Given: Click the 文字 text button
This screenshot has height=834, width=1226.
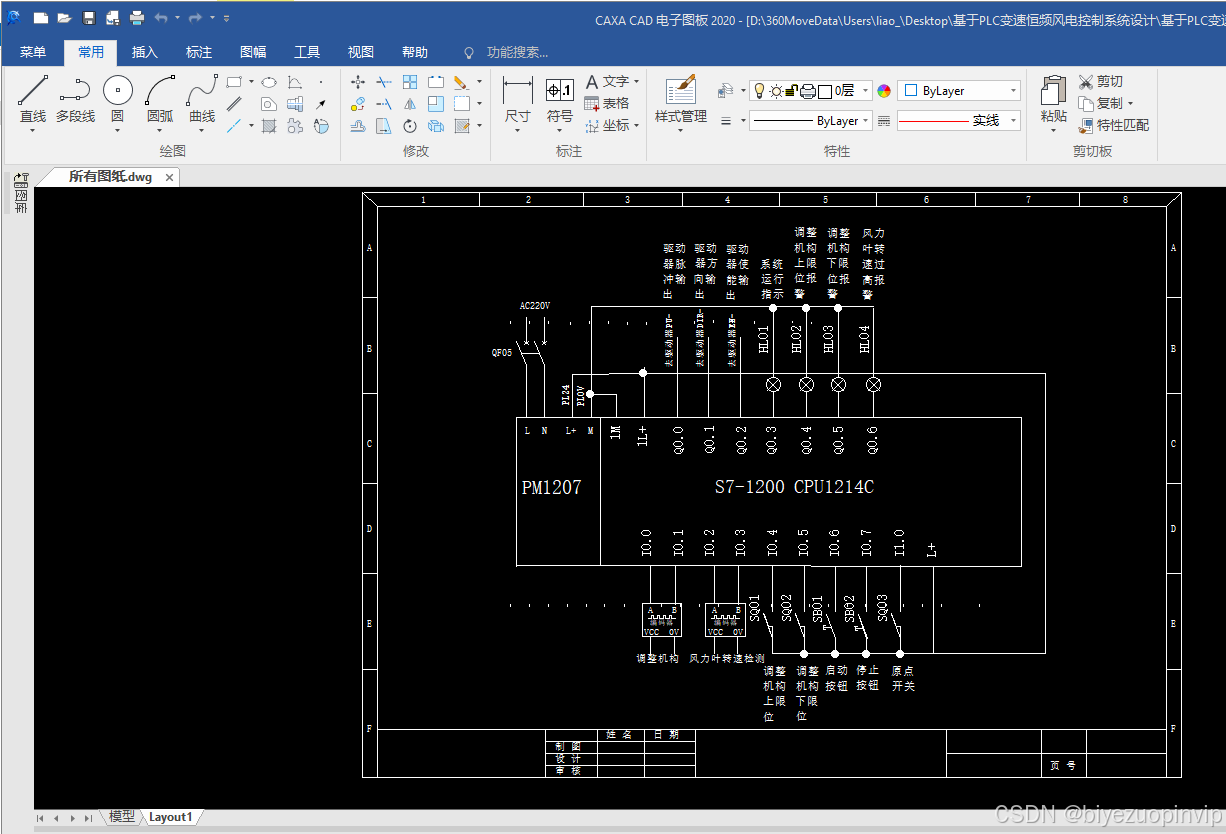Looking at the screenshot, I should 607,81.
